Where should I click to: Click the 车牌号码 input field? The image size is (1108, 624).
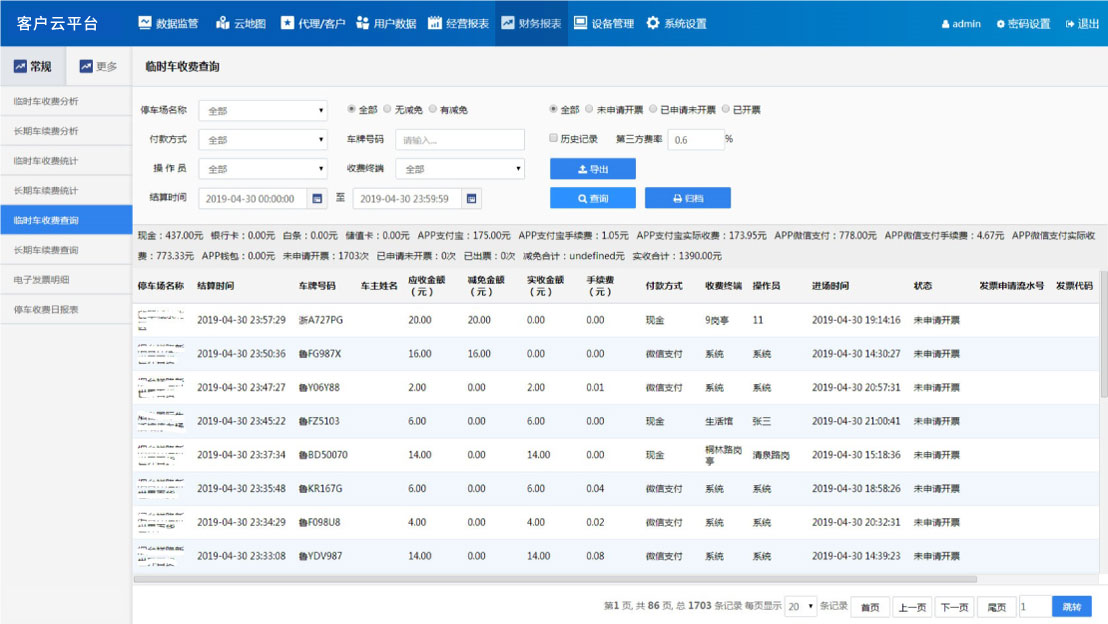coord(460,140)
